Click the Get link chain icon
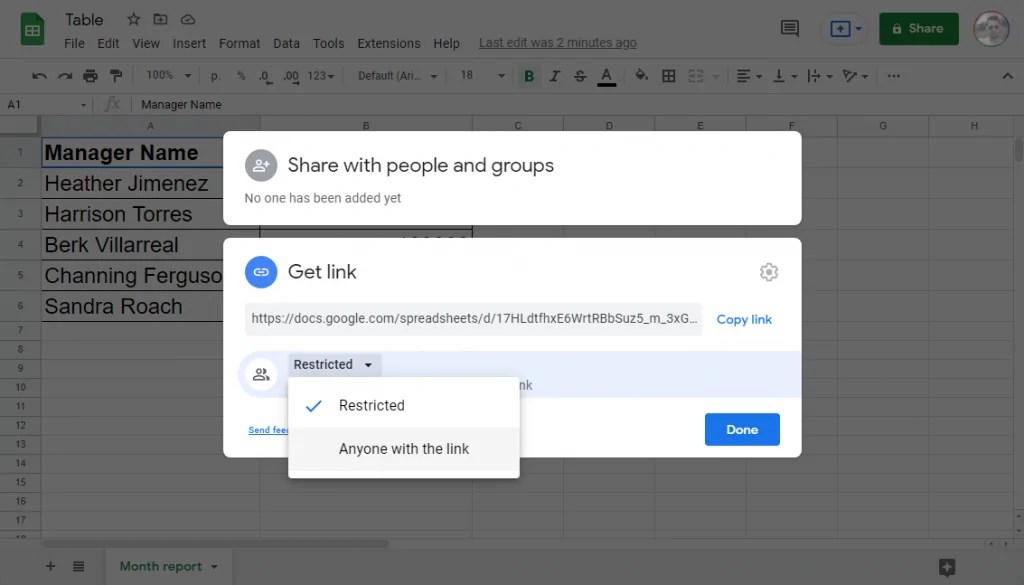Image resolution: width=1024 pixels, height=585 pixels. [x=261, y=271]
